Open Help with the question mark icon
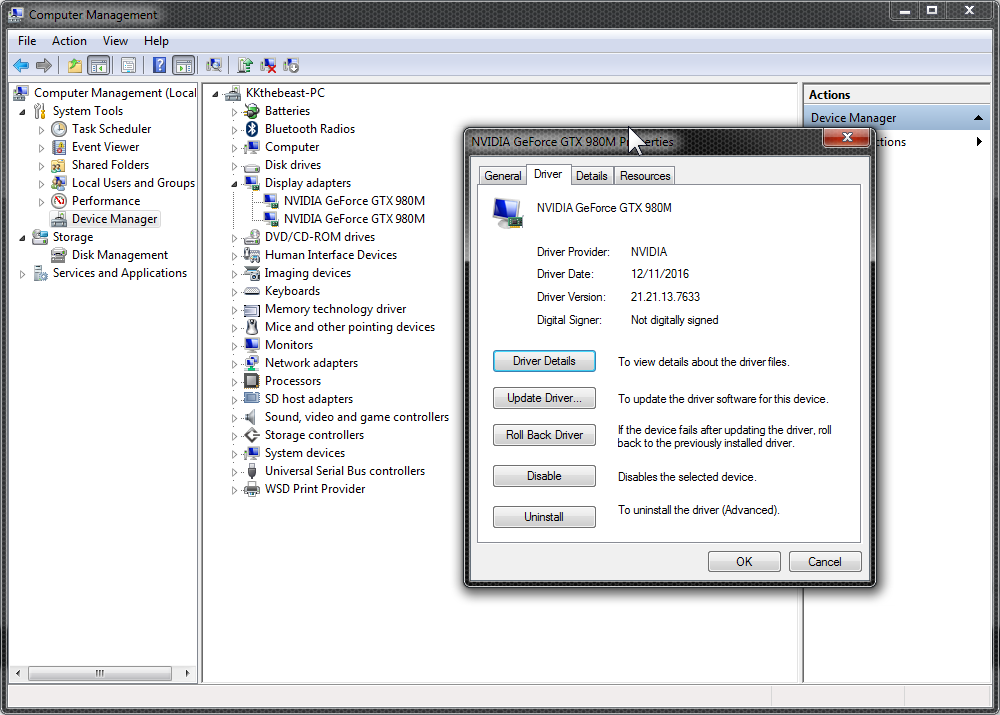 pyautogui.click(x=159, y=65)
